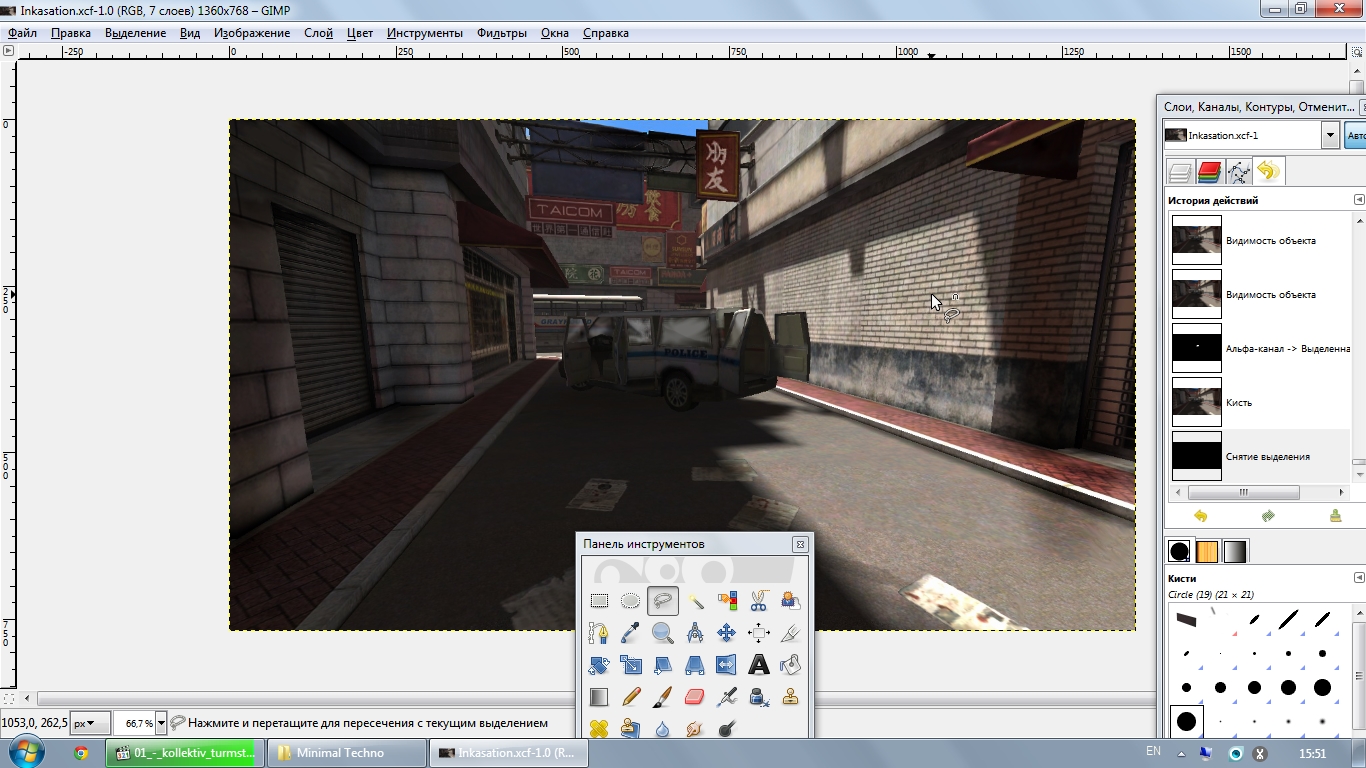The height and width of the screenshot is (768, 1366).
Task: Pick the Scissors Select tool
Action: point(759,601)
